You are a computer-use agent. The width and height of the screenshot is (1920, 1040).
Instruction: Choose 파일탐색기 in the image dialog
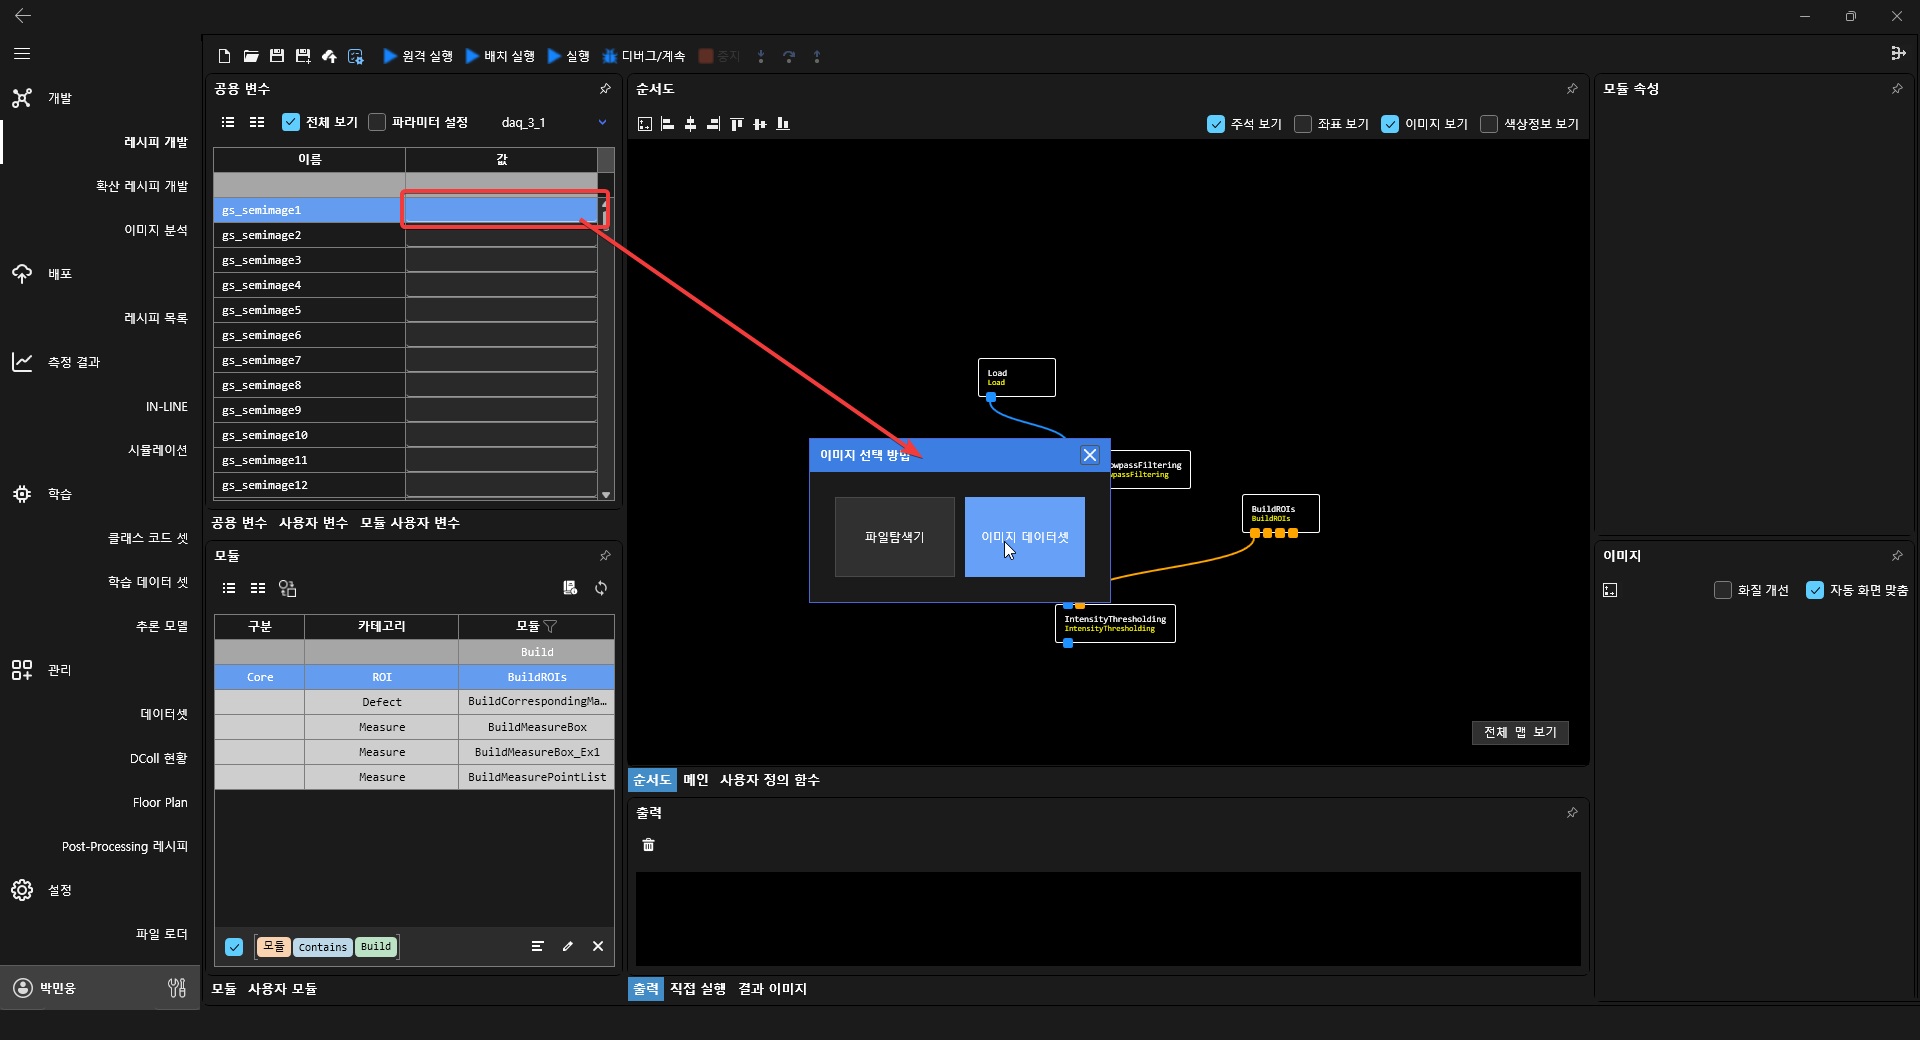coord(894,537)
